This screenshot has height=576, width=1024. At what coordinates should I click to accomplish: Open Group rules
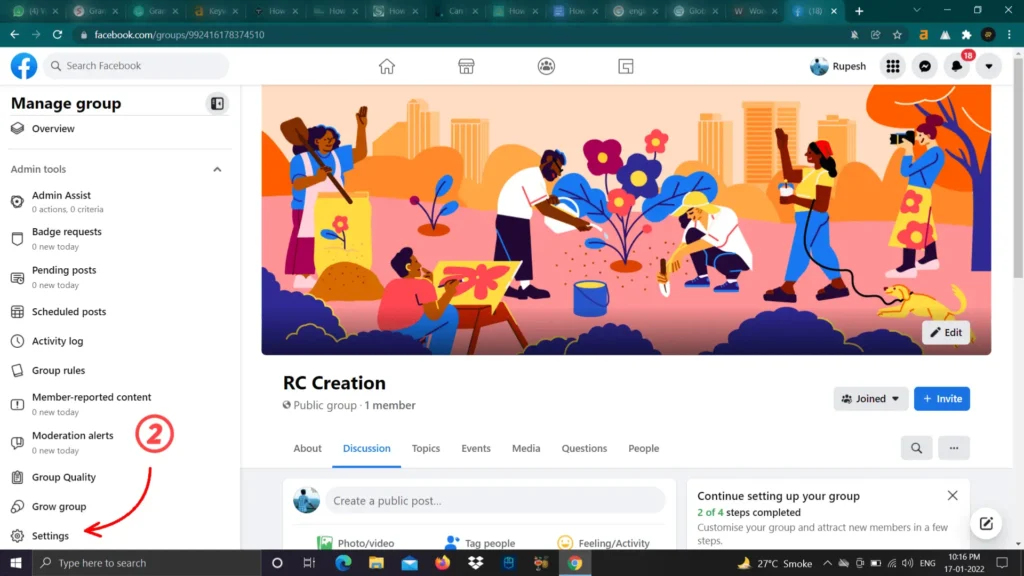(x=58, y=370)
